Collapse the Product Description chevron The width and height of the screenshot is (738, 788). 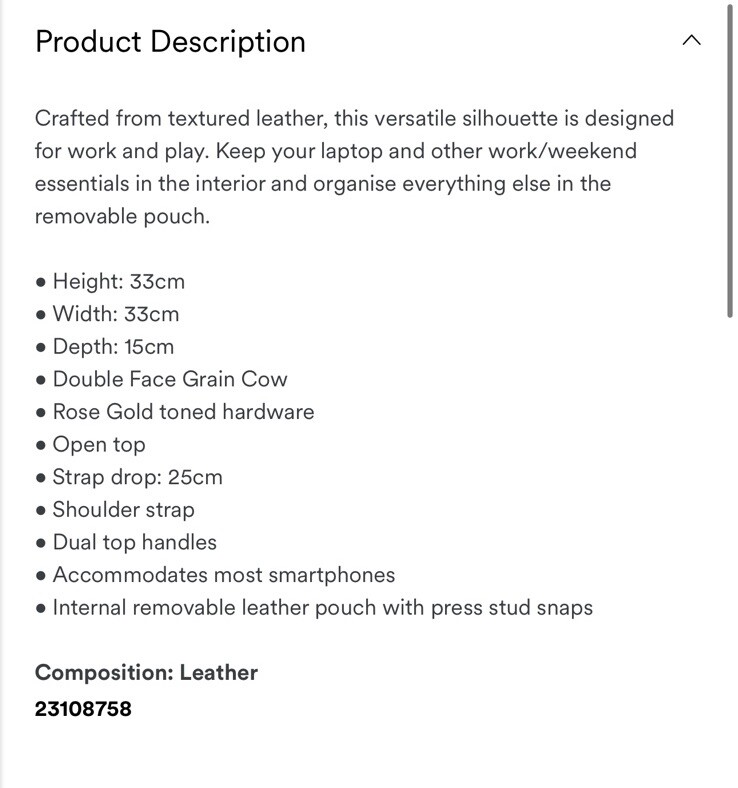tap(691, 40)
